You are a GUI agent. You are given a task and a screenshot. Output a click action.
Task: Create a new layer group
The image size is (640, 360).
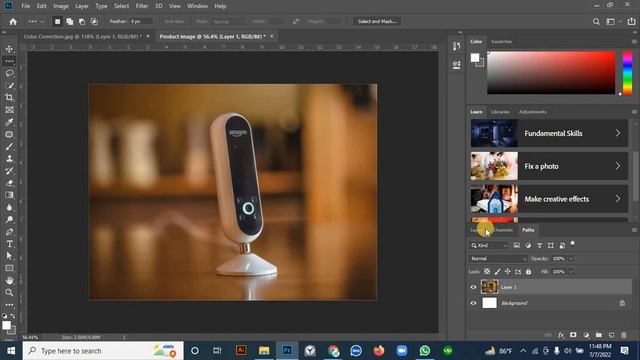tap(599, 335)
